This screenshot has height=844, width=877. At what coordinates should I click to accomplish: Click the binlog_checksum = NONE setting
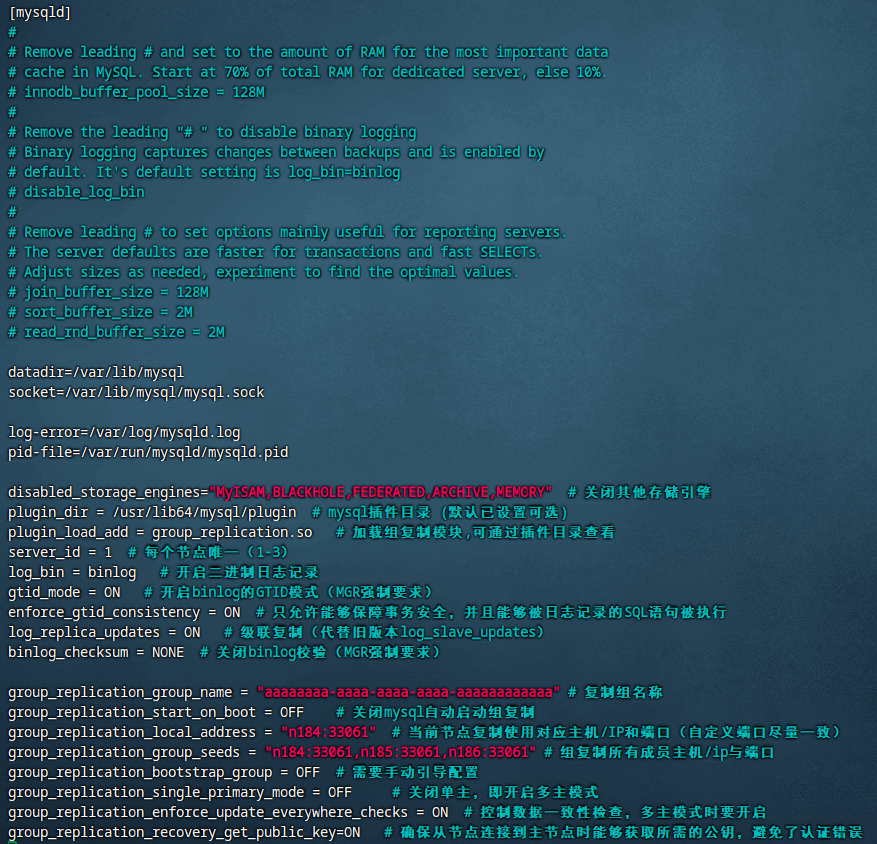[95, 652]
